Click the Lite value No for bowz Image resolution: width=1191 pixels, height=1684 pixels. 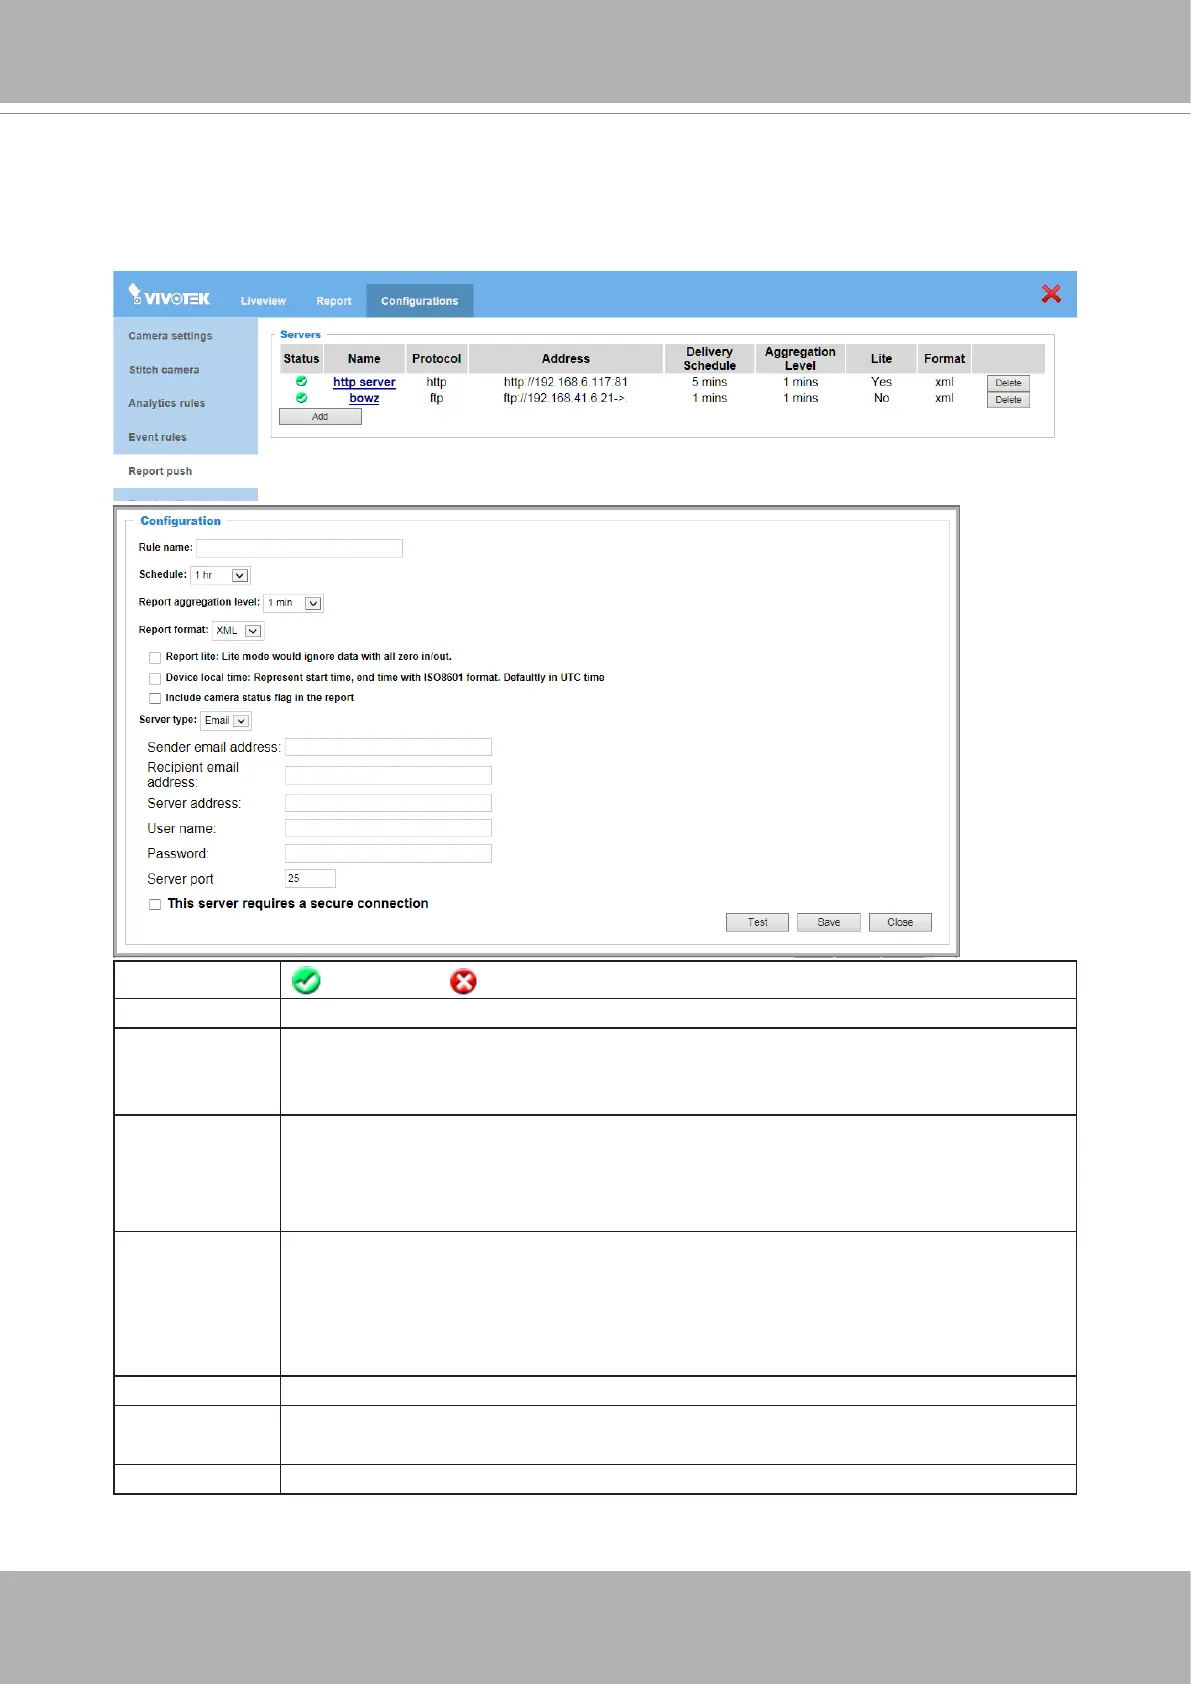pyautogui.click(x=881, y=398)
